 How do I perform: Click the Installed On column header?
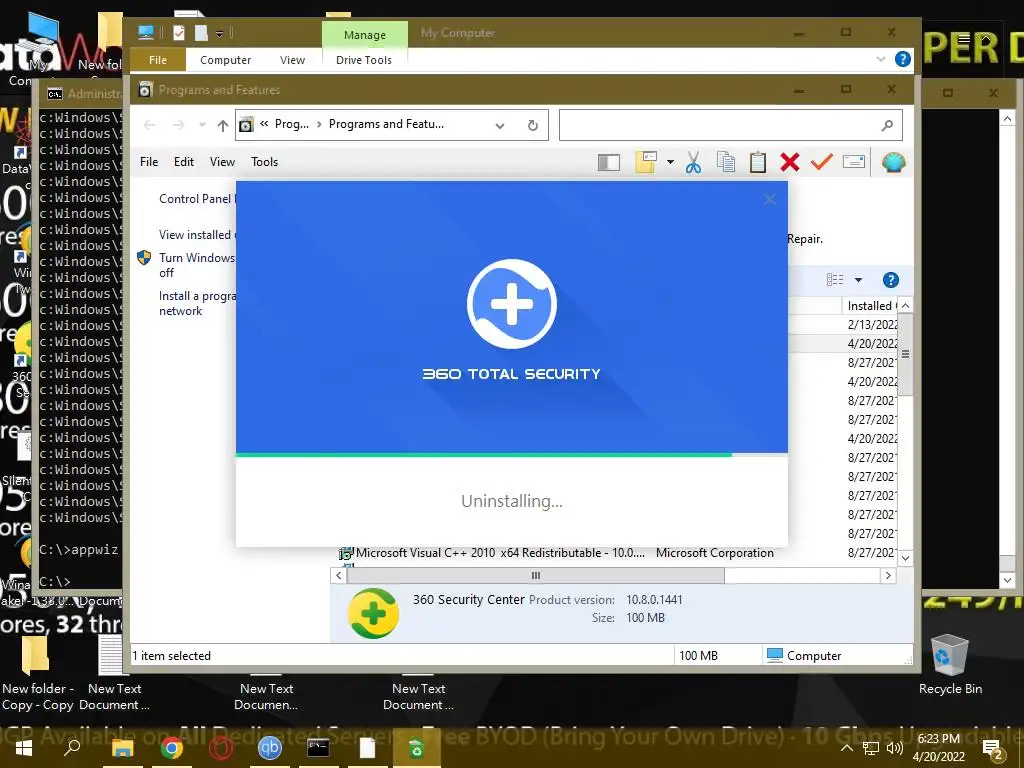(x=870, y=306)
